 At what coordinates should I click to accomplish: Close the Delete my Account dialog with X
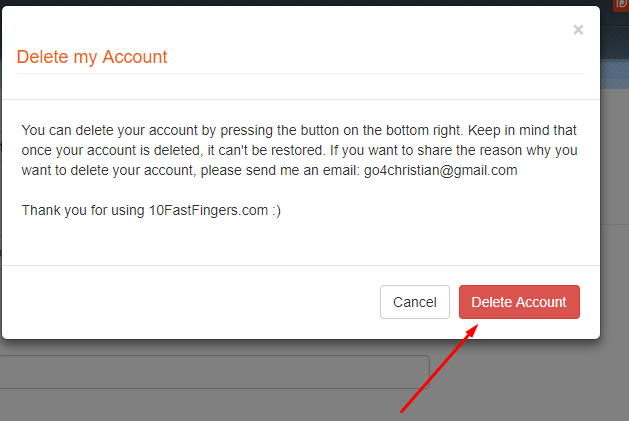tap(578, 30)
